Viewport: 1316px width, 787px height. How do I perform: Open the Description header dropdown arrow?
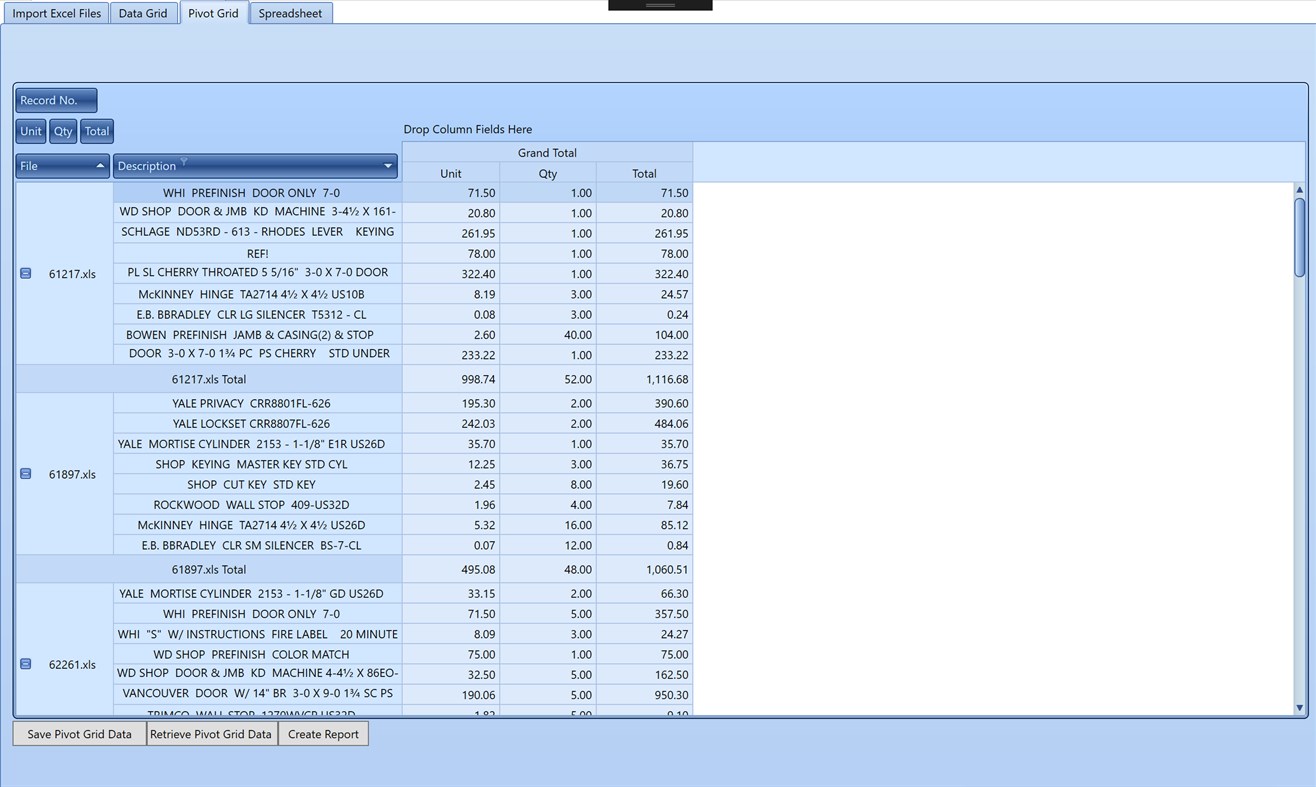point(388,166)
